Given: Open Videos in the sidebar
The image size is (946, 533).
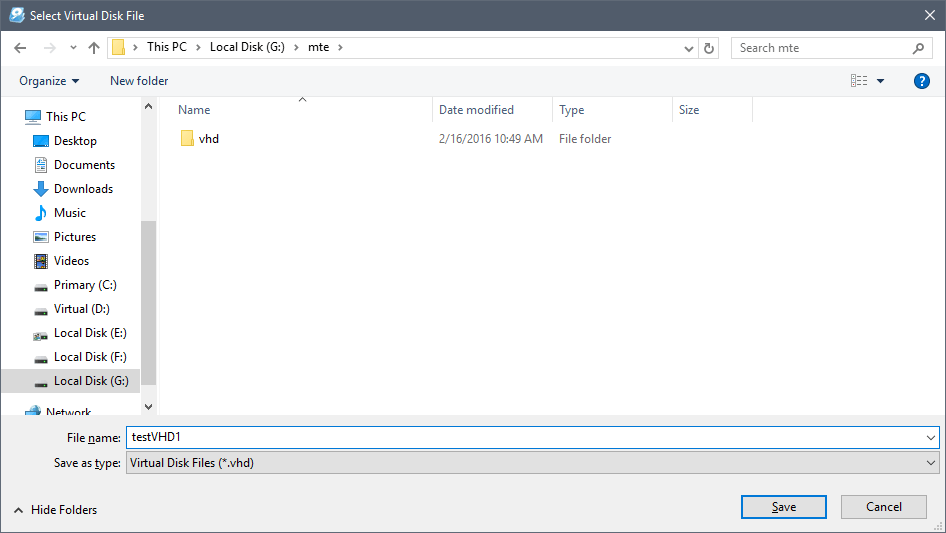Looking at the screenshot, I should [x=71, y=261].
